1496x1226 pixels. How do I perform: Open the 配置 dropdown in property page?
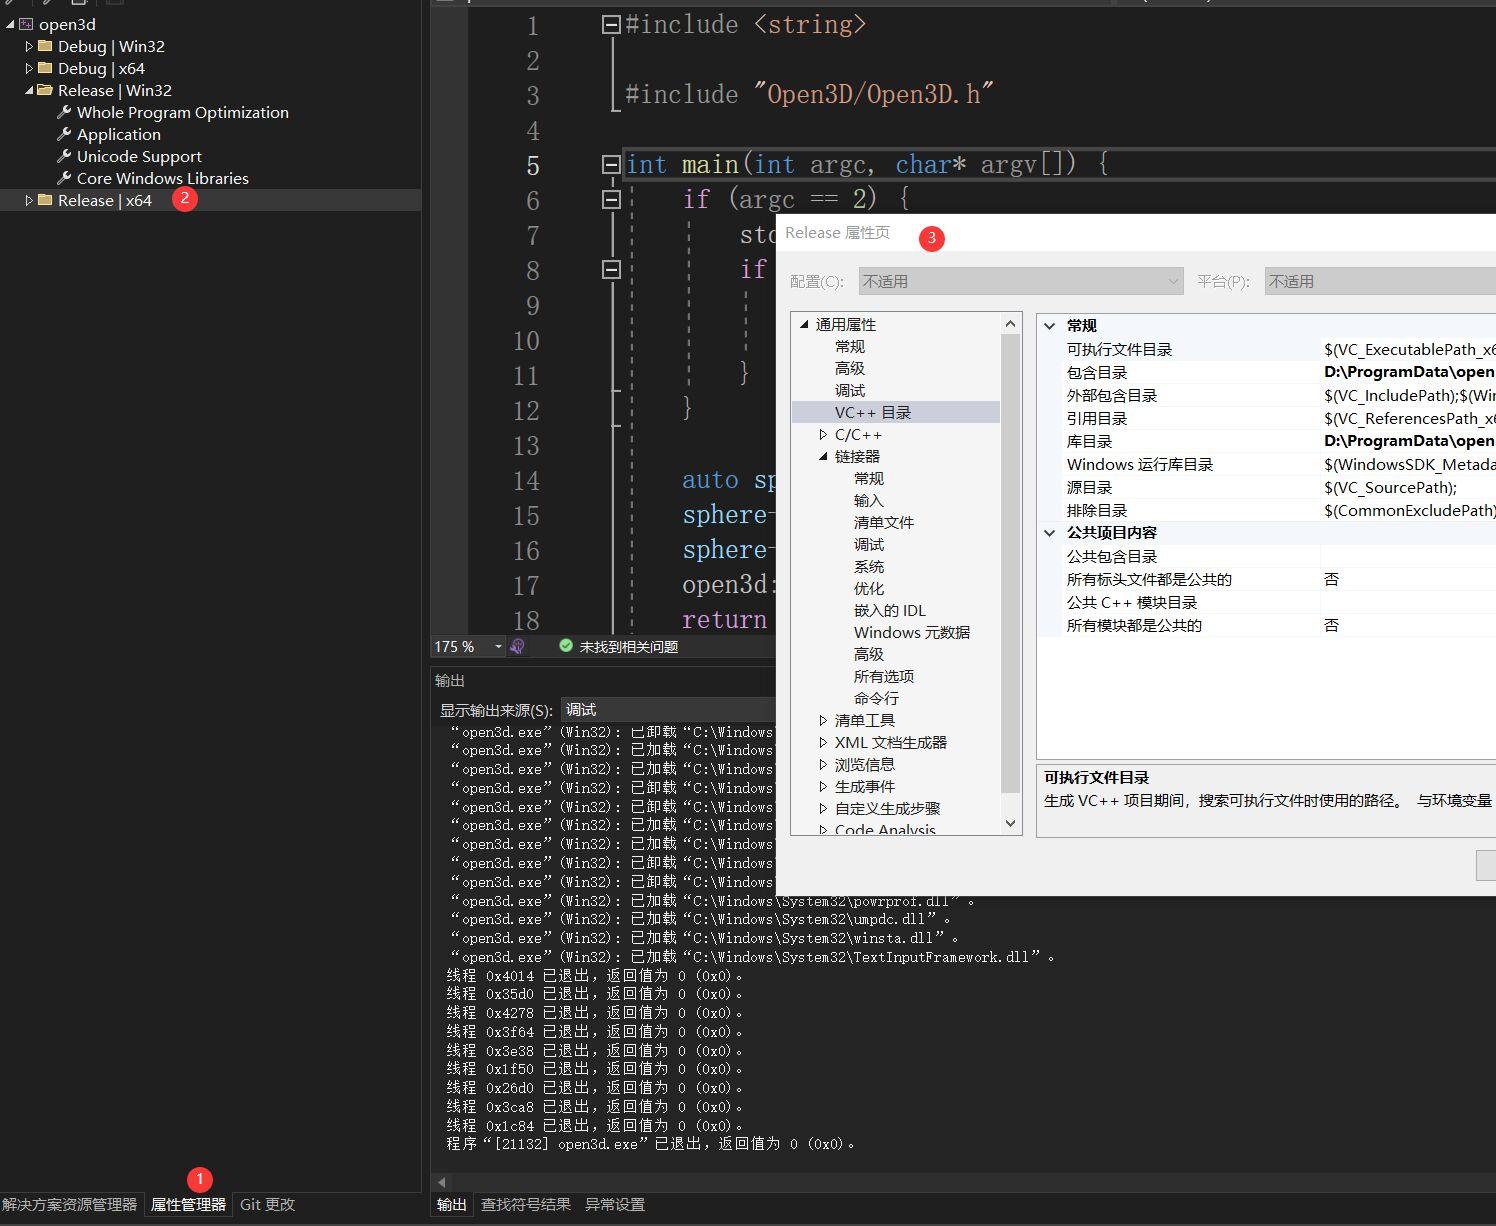[x=1021, y=281]
